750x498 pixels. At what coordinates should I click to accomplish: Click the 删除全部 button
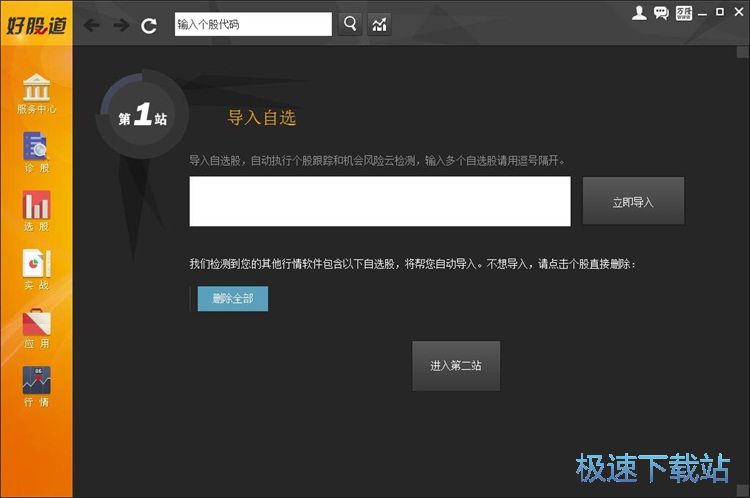click(x=233, y=299)
